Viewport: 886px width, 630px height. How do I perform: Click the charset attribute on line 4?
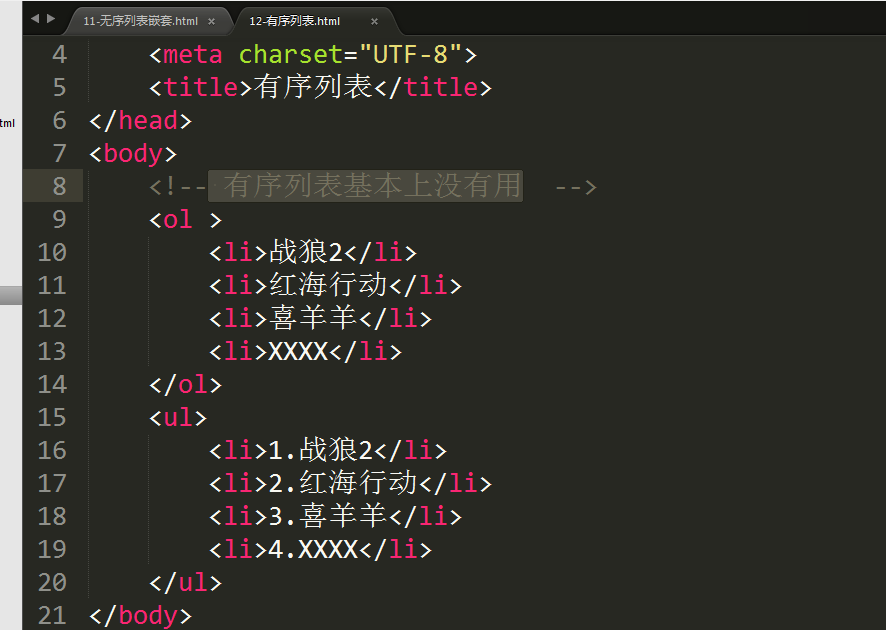(x=290, y=55)
